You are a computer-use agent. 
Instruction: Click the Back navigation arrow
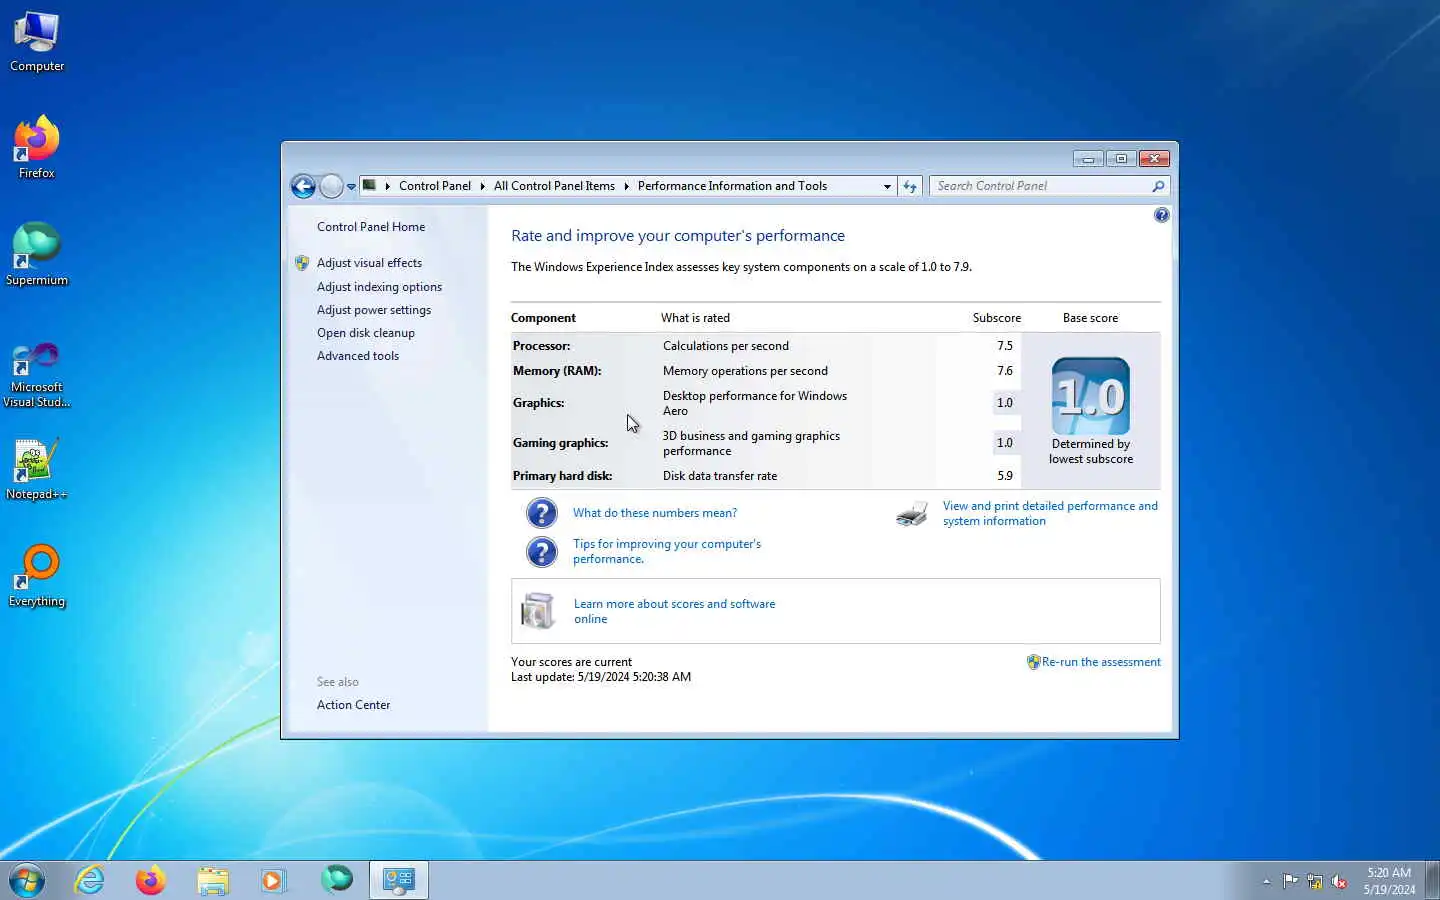pos(303,186)
